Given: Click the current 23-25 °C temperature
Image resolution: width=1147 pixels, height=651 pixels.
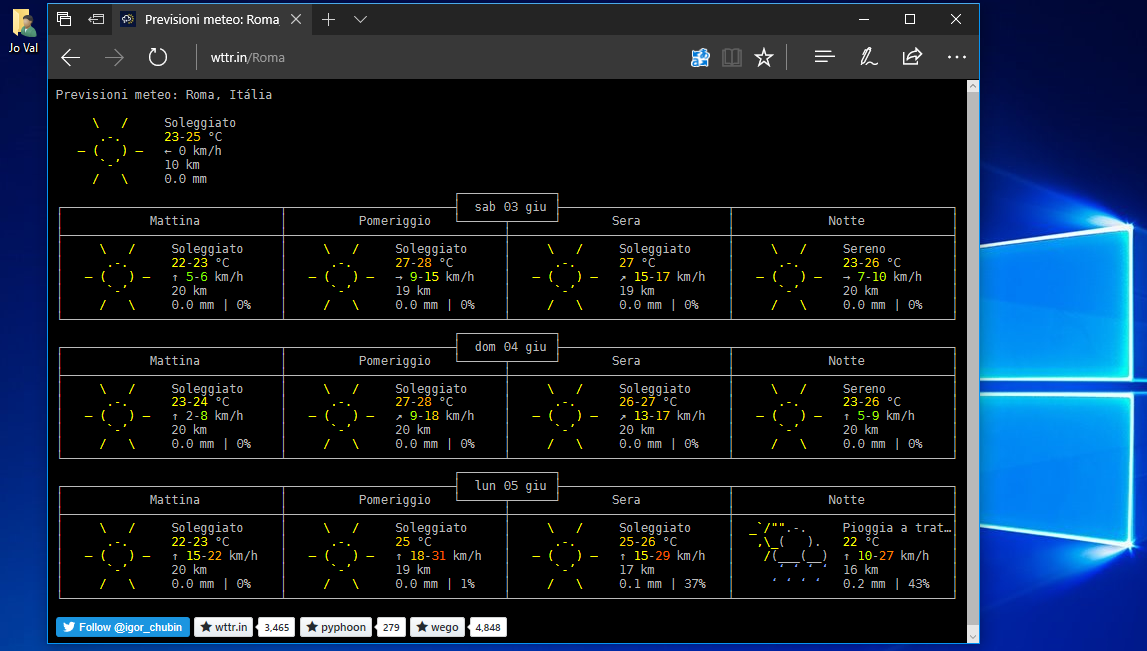Looking at the screenshot, I should tap(193, 137).
